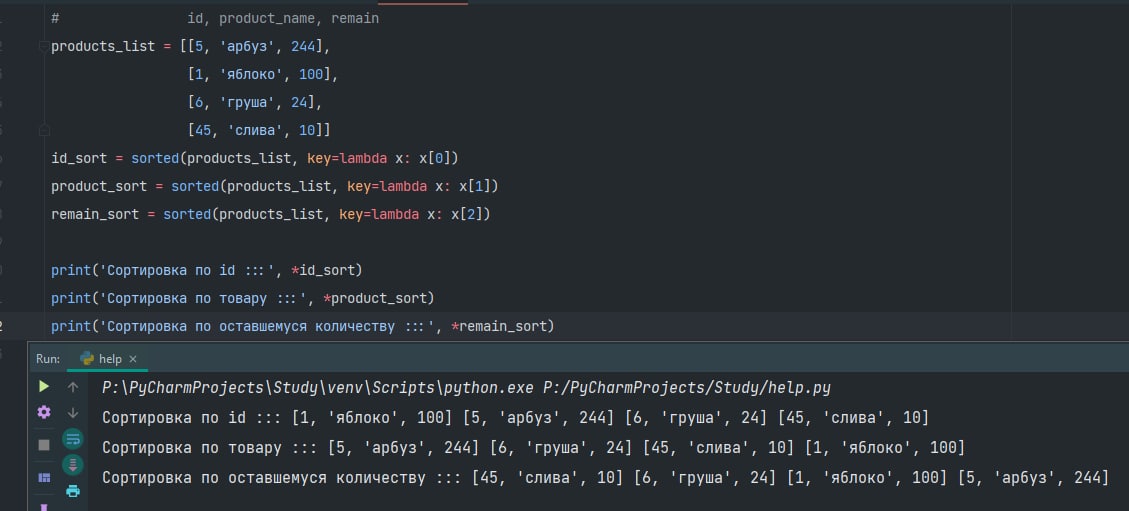The height and width of the screenshot is (511, 1129).
Task: Click the Up the Stack Trace arrow
Action: [x=73, y=386]
